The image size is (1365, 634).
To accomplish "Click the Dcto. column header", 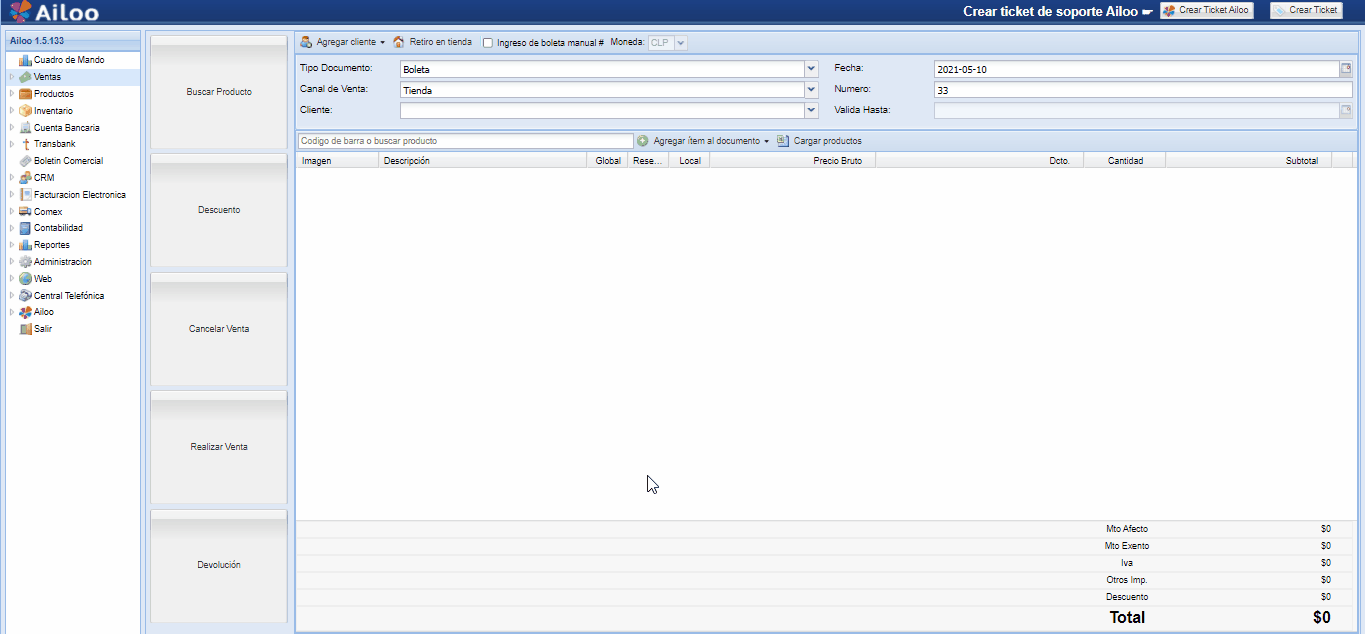I will click(x=979, y=161).
